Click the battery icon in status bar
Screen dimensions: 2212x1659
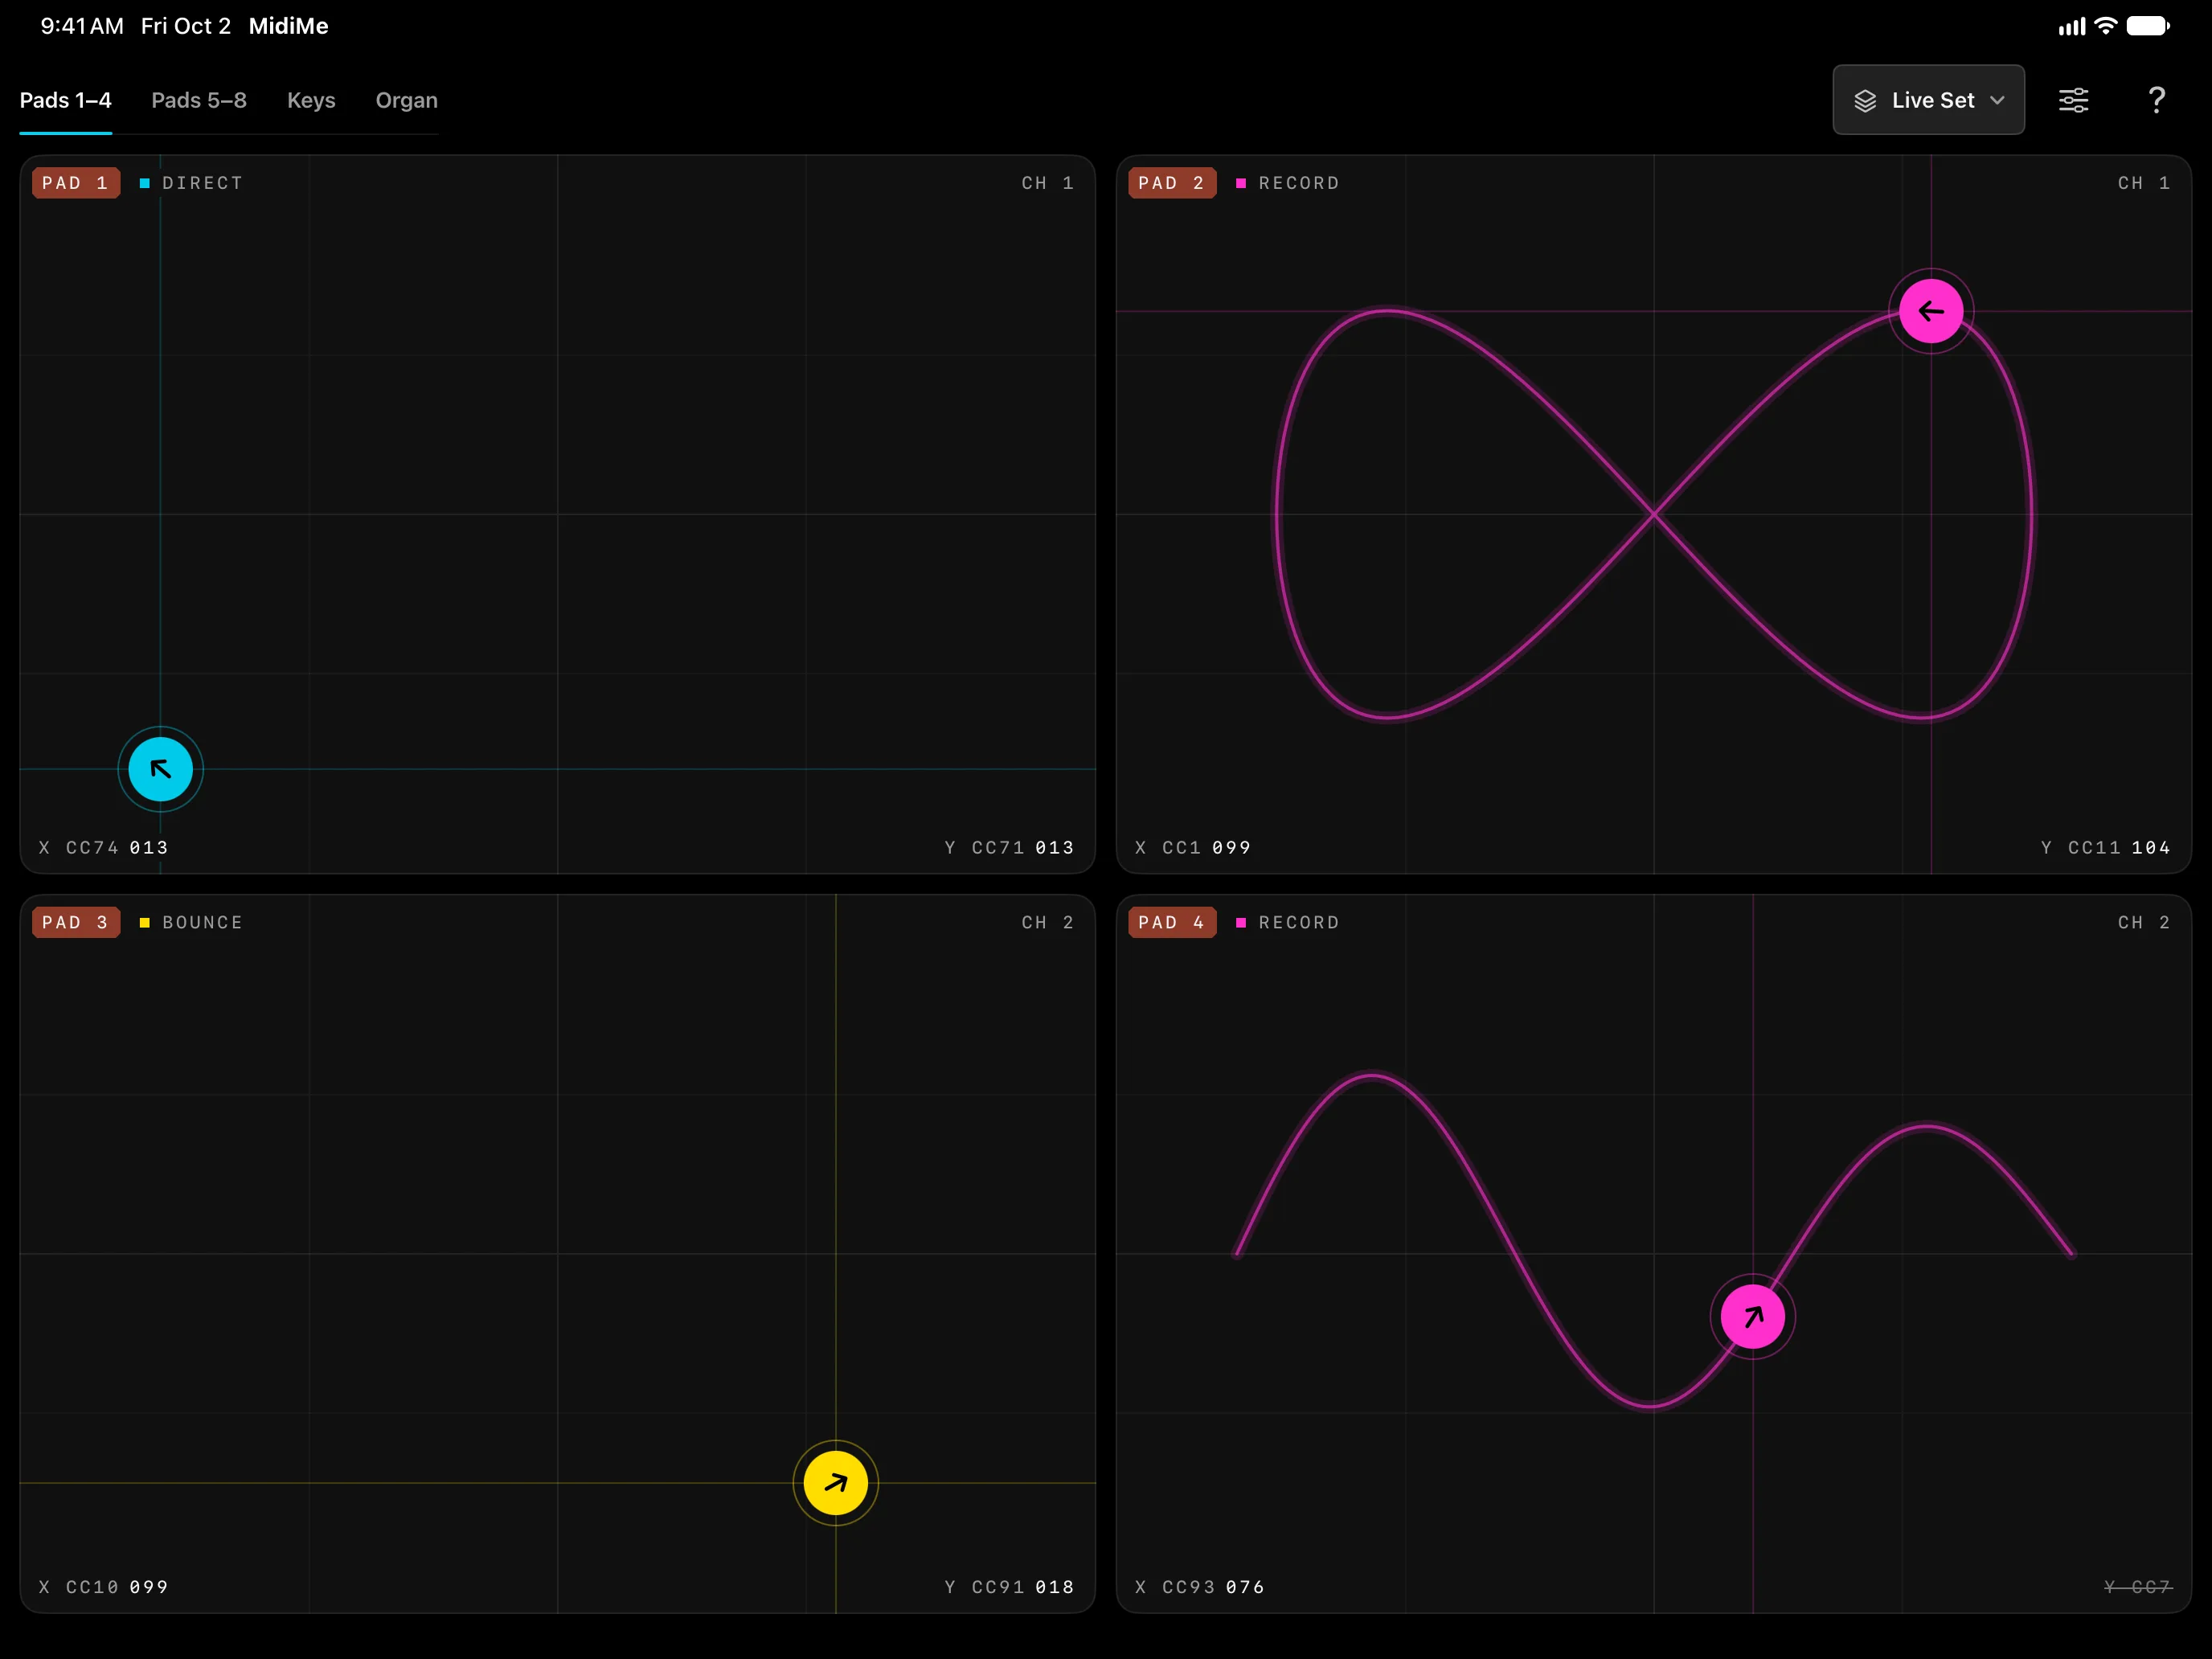2148,26
